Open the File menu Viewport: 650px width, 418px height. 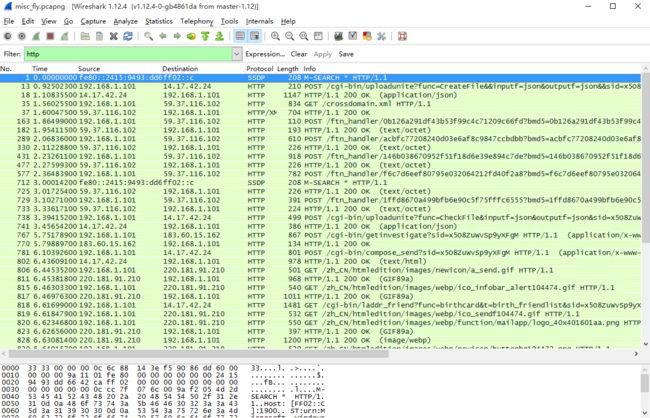pyautogui.click(x=9, y=21)
